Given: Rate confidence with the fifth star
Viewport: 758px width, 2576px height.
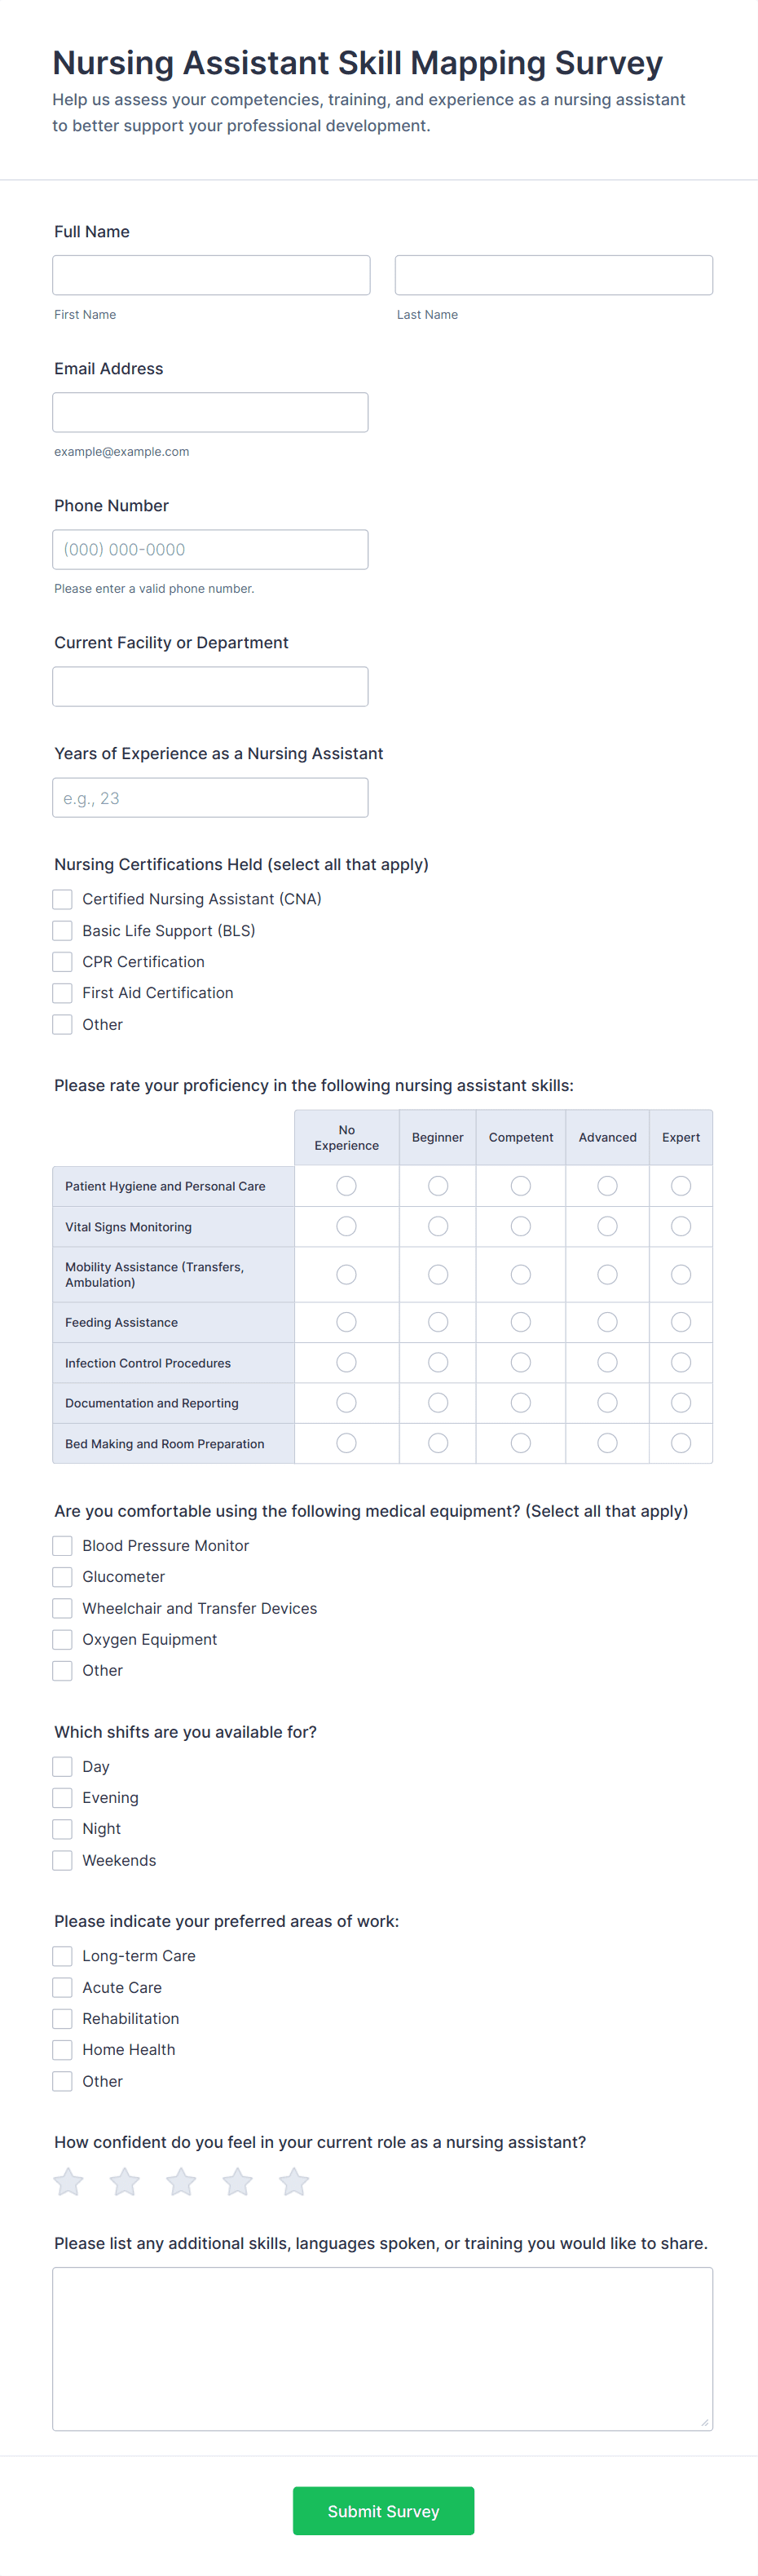Looking at the screenshot, I should (294, 2182).
